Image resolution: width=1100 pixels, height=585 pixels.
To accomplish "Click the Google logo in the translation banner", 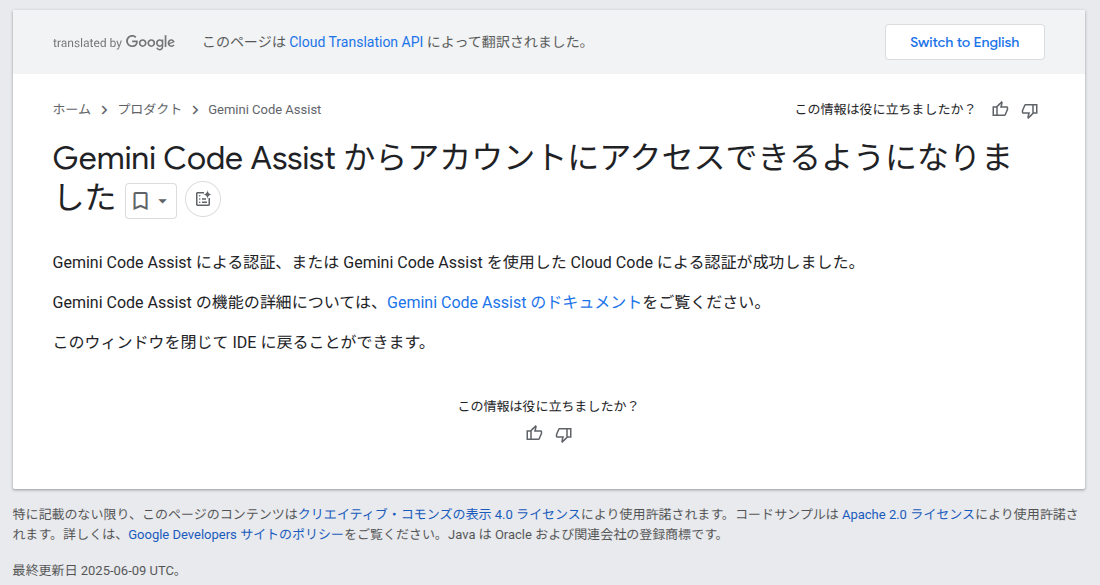I will point(150,42).
